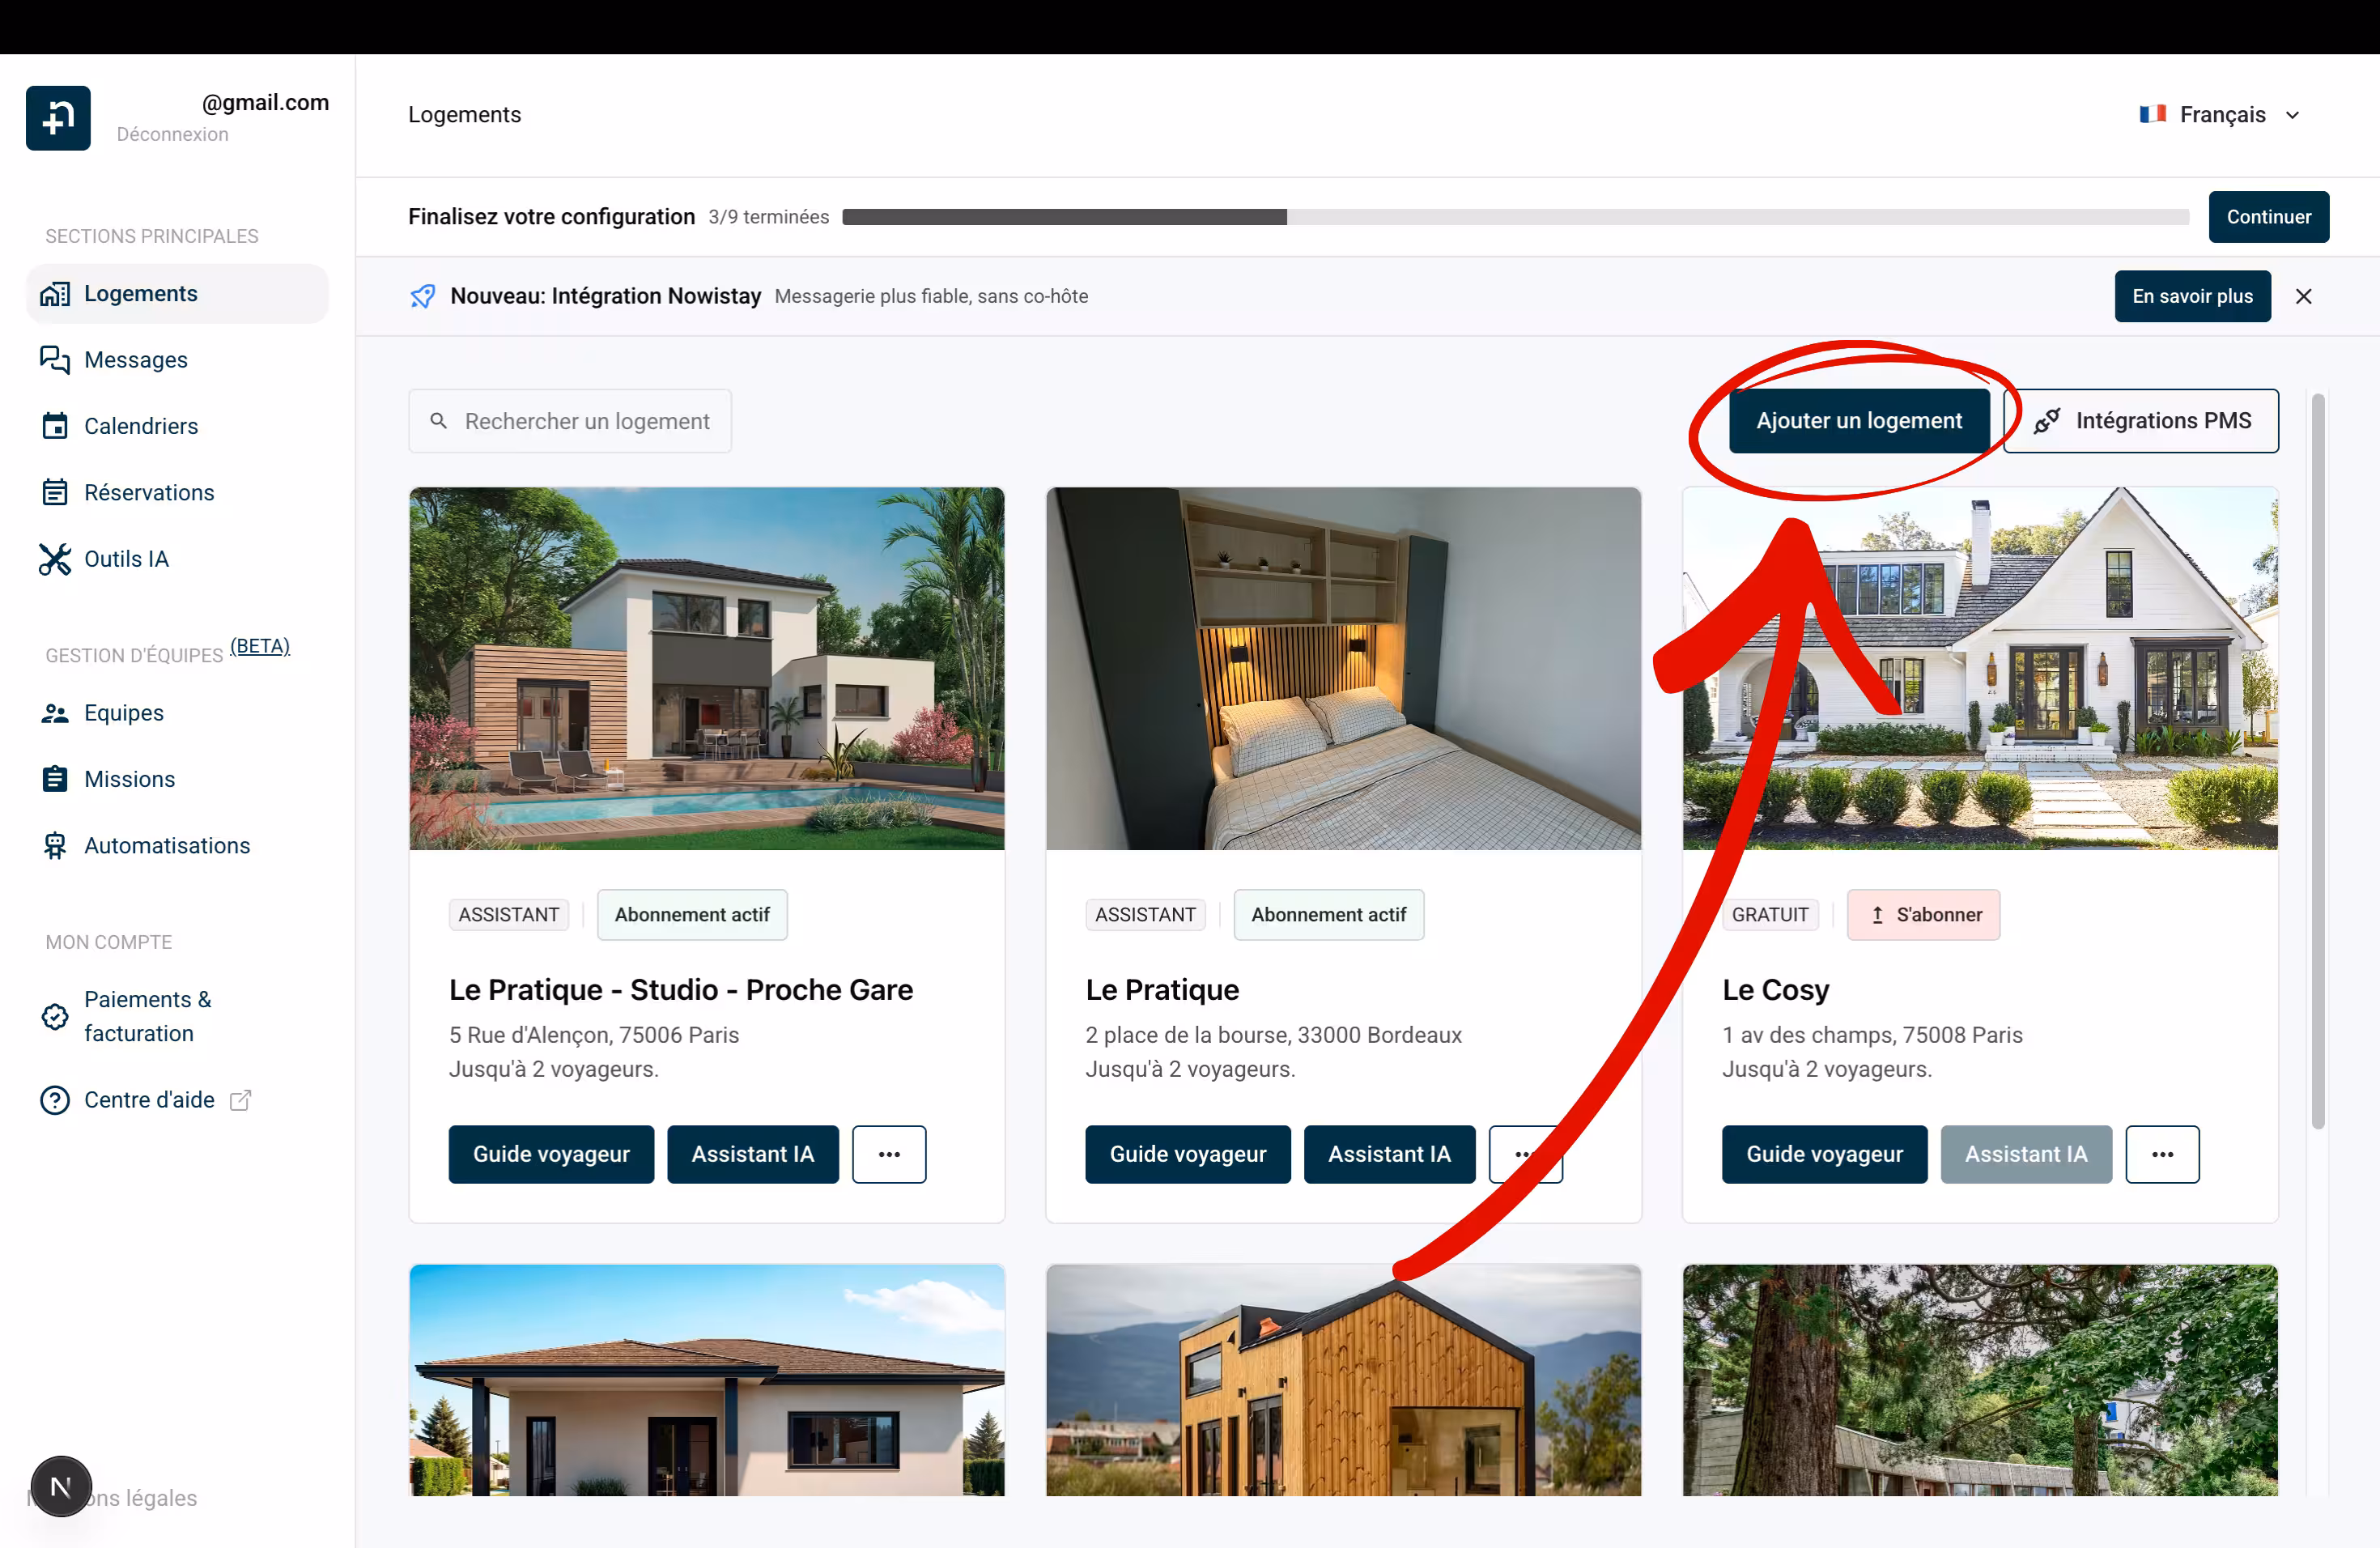Click Ajouter un logement button
This screenshot has width=2380, height=1548.
pyautogui.click(x=1859, y=421)
